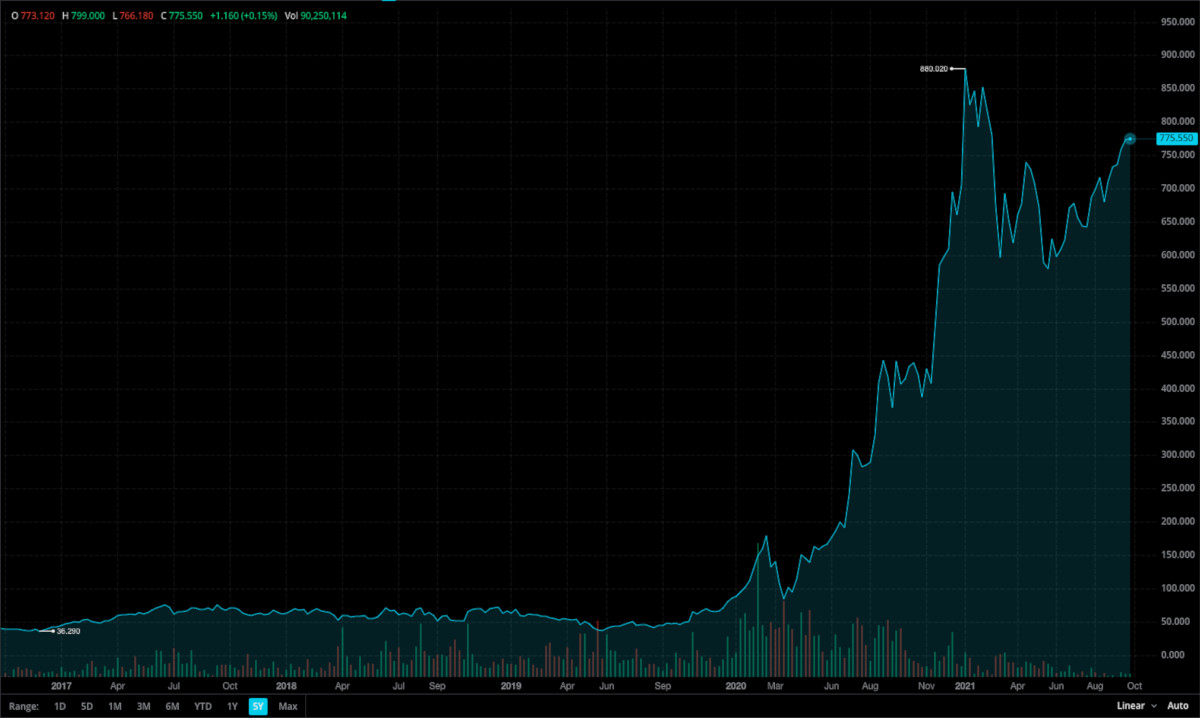Select the 1D range button
Screen dimensions: 1200x718
pos(60,707)
